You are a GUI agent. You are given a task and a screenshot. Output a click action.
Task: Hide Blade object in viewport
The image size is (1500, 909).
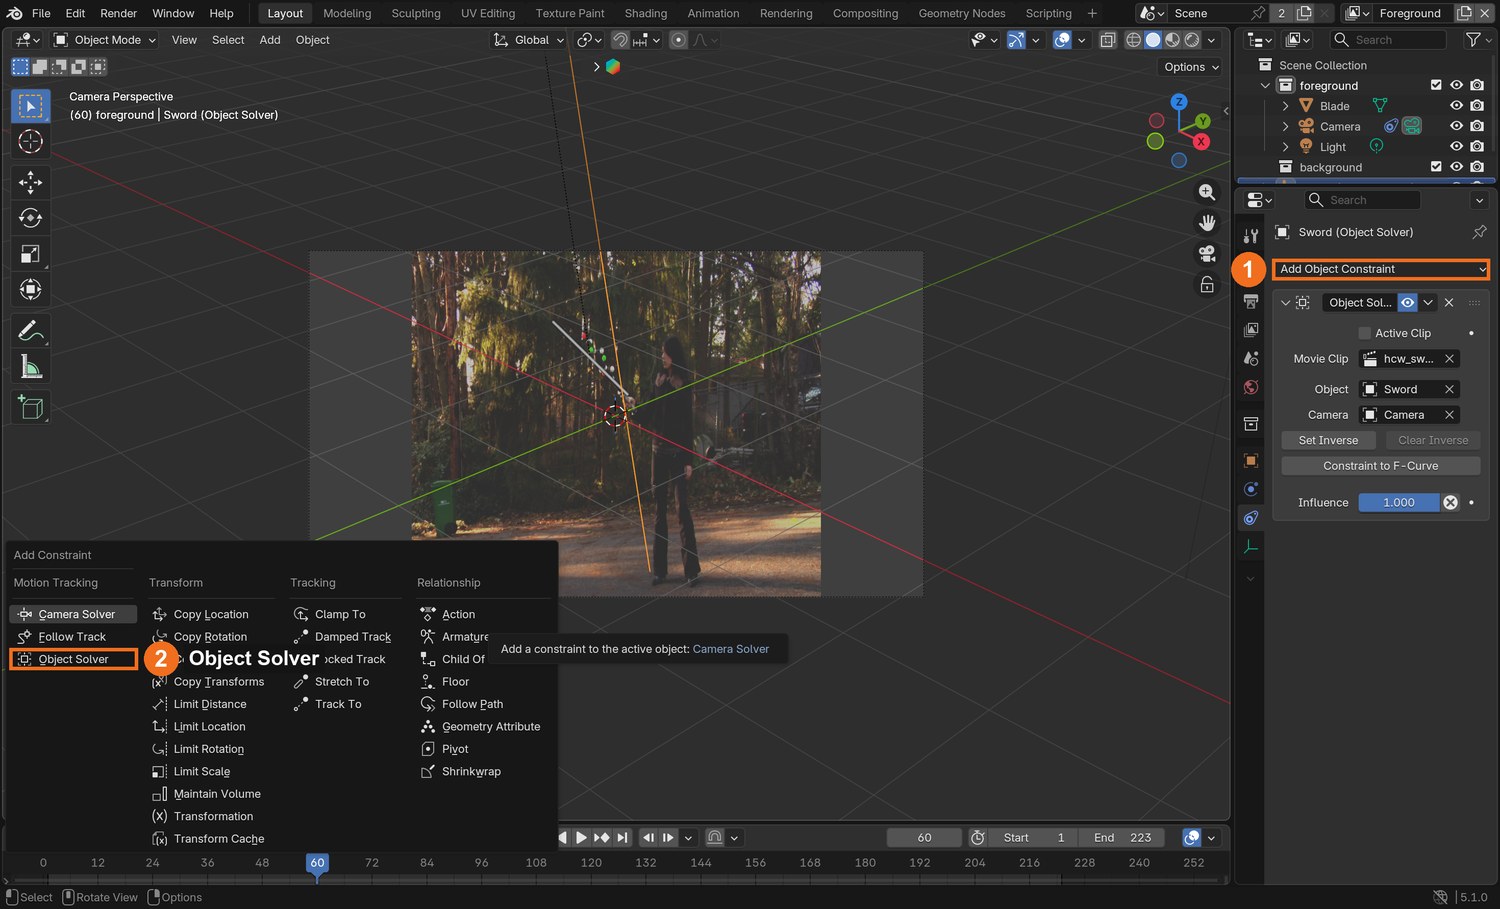click(x=1456, y=106)
